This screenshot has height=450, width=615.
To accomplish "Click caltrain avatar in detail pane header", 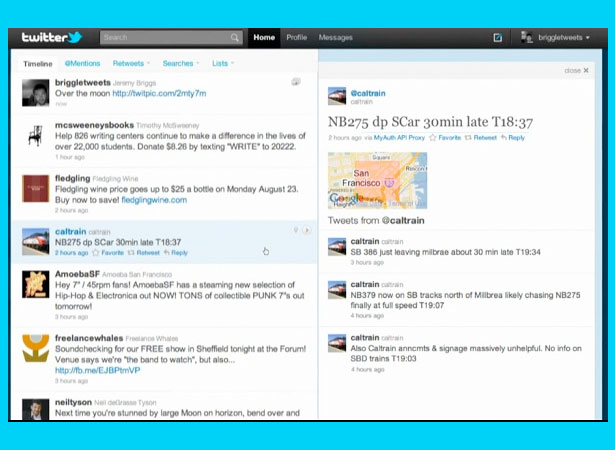I will [337, 96].
